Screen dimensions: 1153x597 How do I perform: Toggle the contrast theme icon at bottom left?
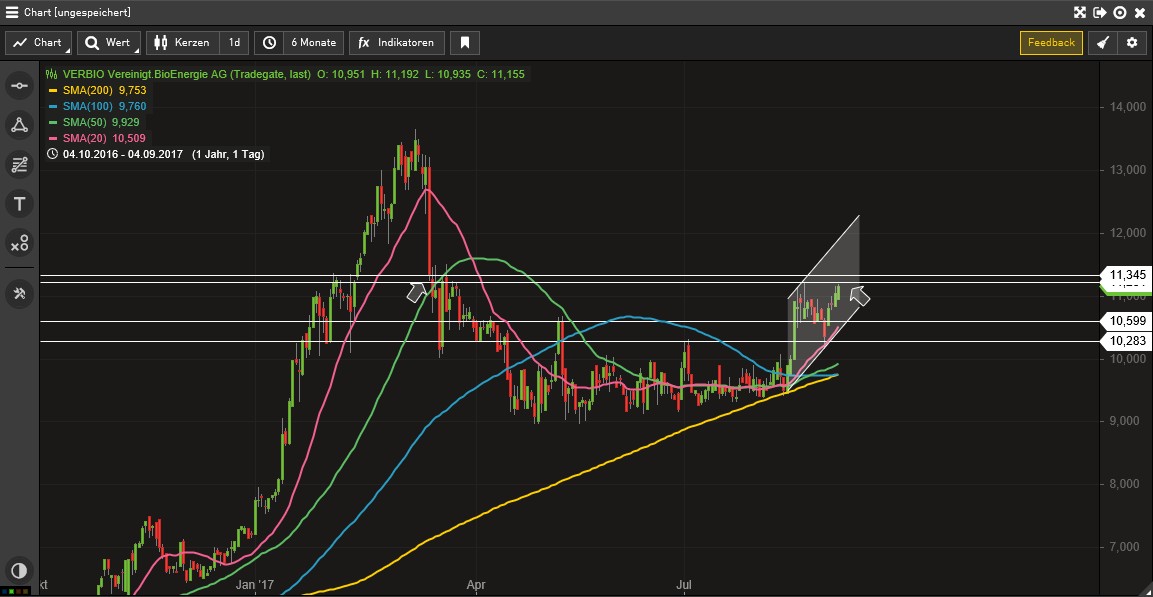pos(19,571)
